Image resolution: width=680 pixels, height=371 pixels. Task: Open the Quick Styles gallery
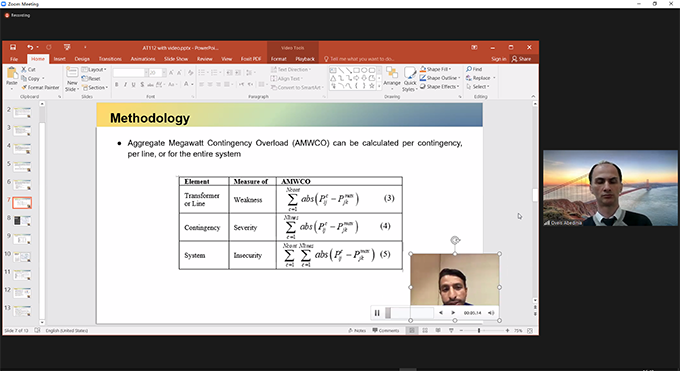[x=410, y=79]
